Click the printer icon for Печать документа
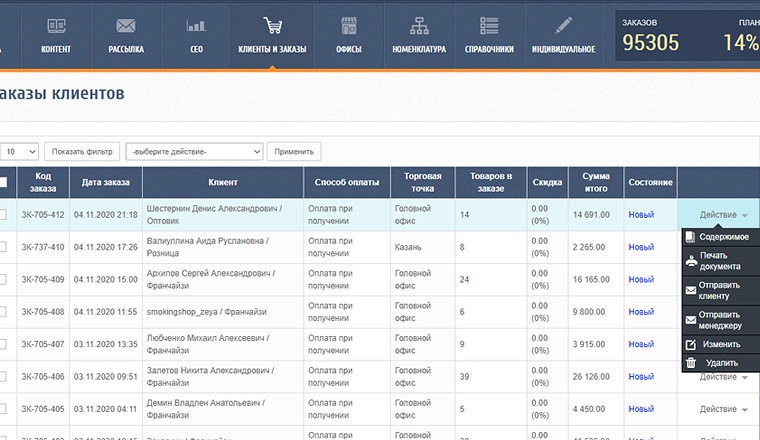 pos(691,261)
